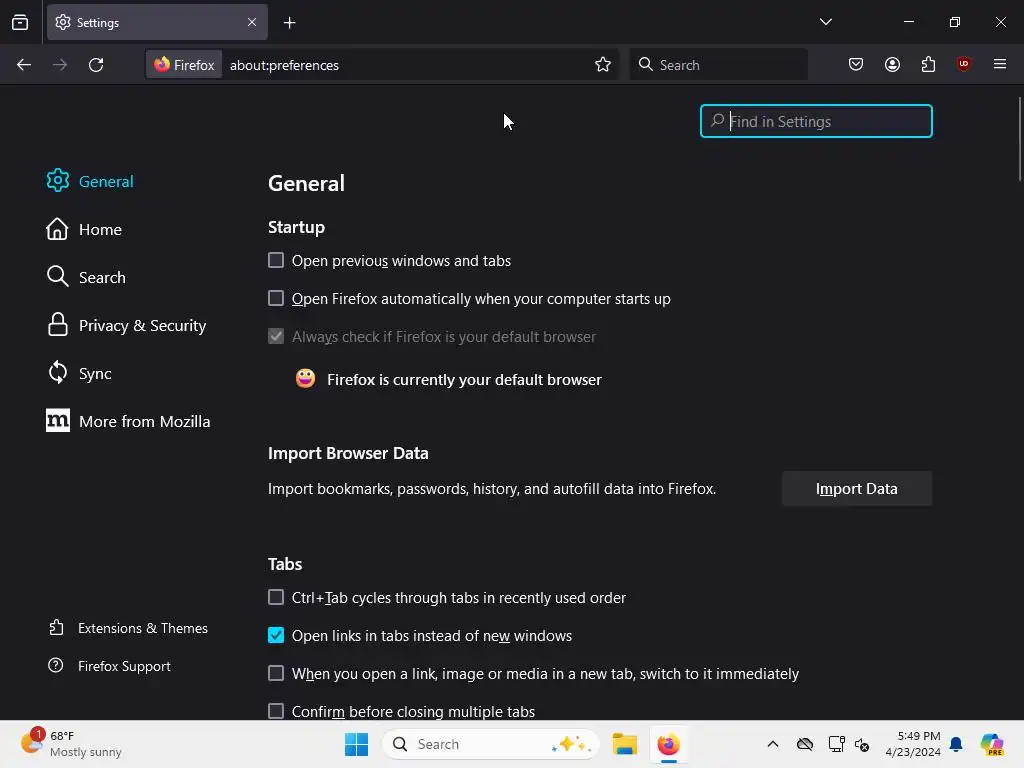Viewport: 1024px width, 768px height.
Task: Open the notification bell
Action: pos(956,744)
